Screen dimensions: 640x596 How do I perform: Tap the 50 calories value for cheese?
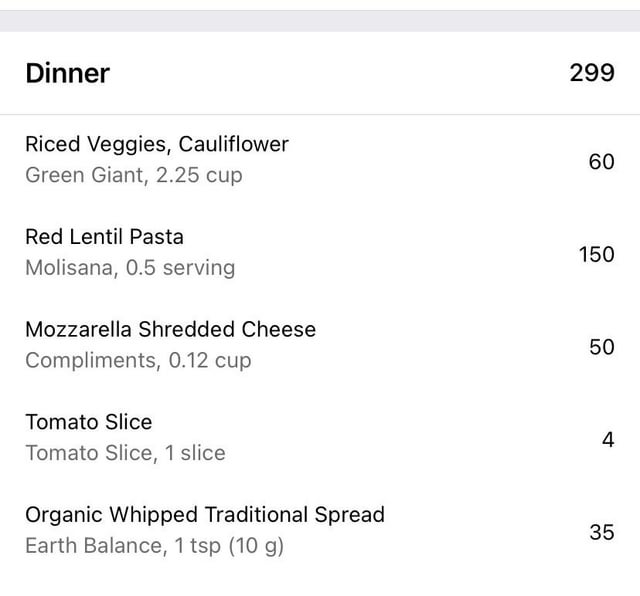(601, 347)
